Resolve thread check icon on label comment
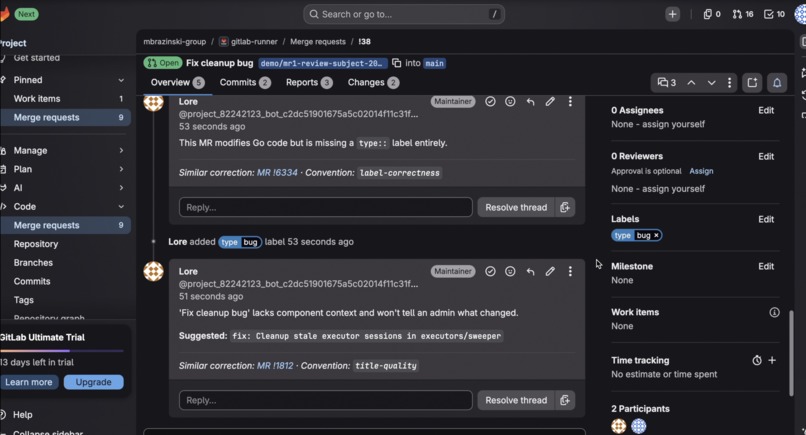 (490, 102)
